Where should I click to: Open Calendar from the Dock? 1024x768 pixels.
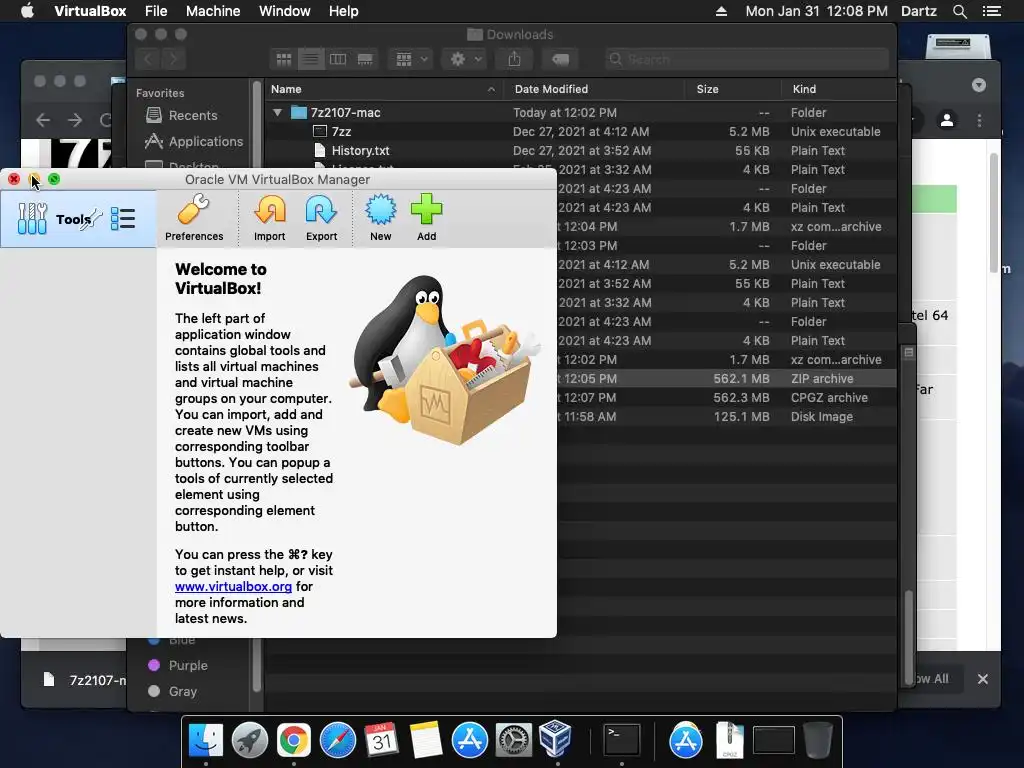[381, 741]
